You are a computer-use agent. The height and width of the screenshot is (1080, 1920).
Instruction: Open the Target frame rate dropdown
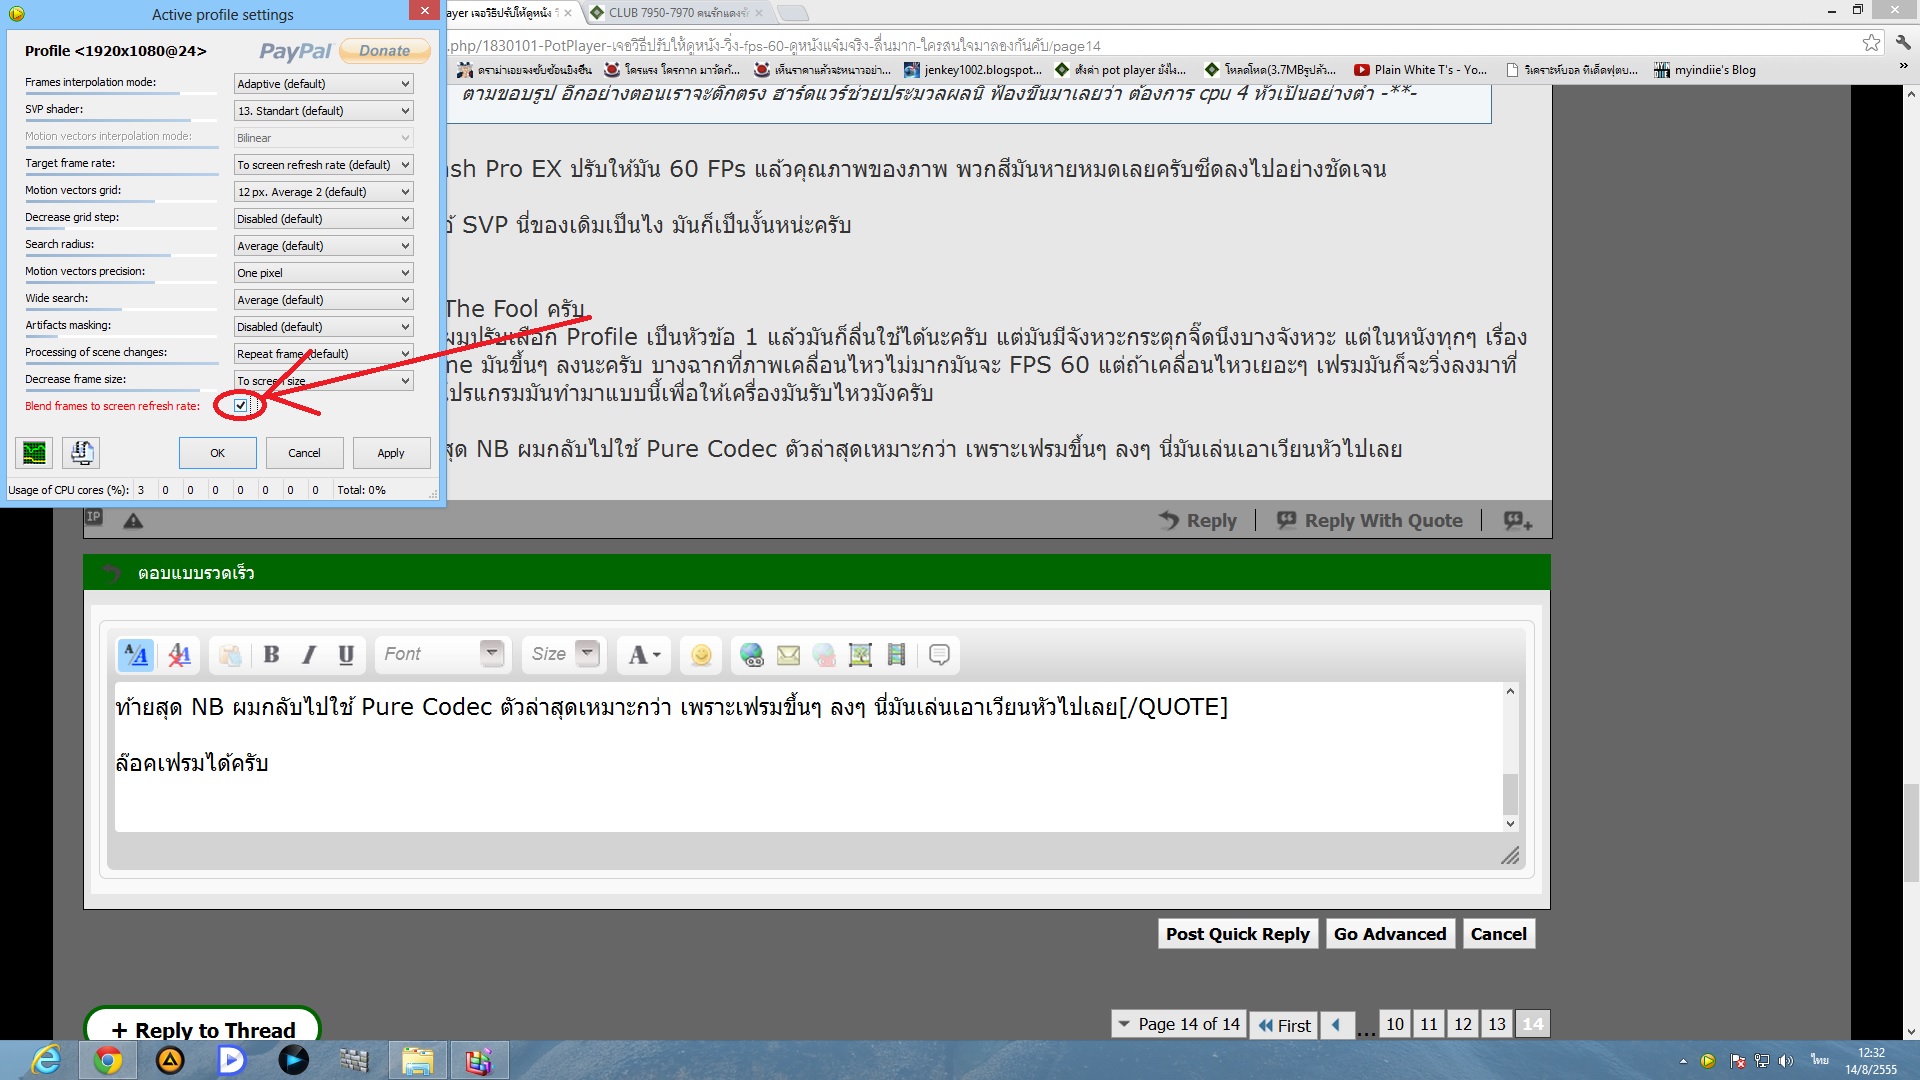tap(323, 165)
